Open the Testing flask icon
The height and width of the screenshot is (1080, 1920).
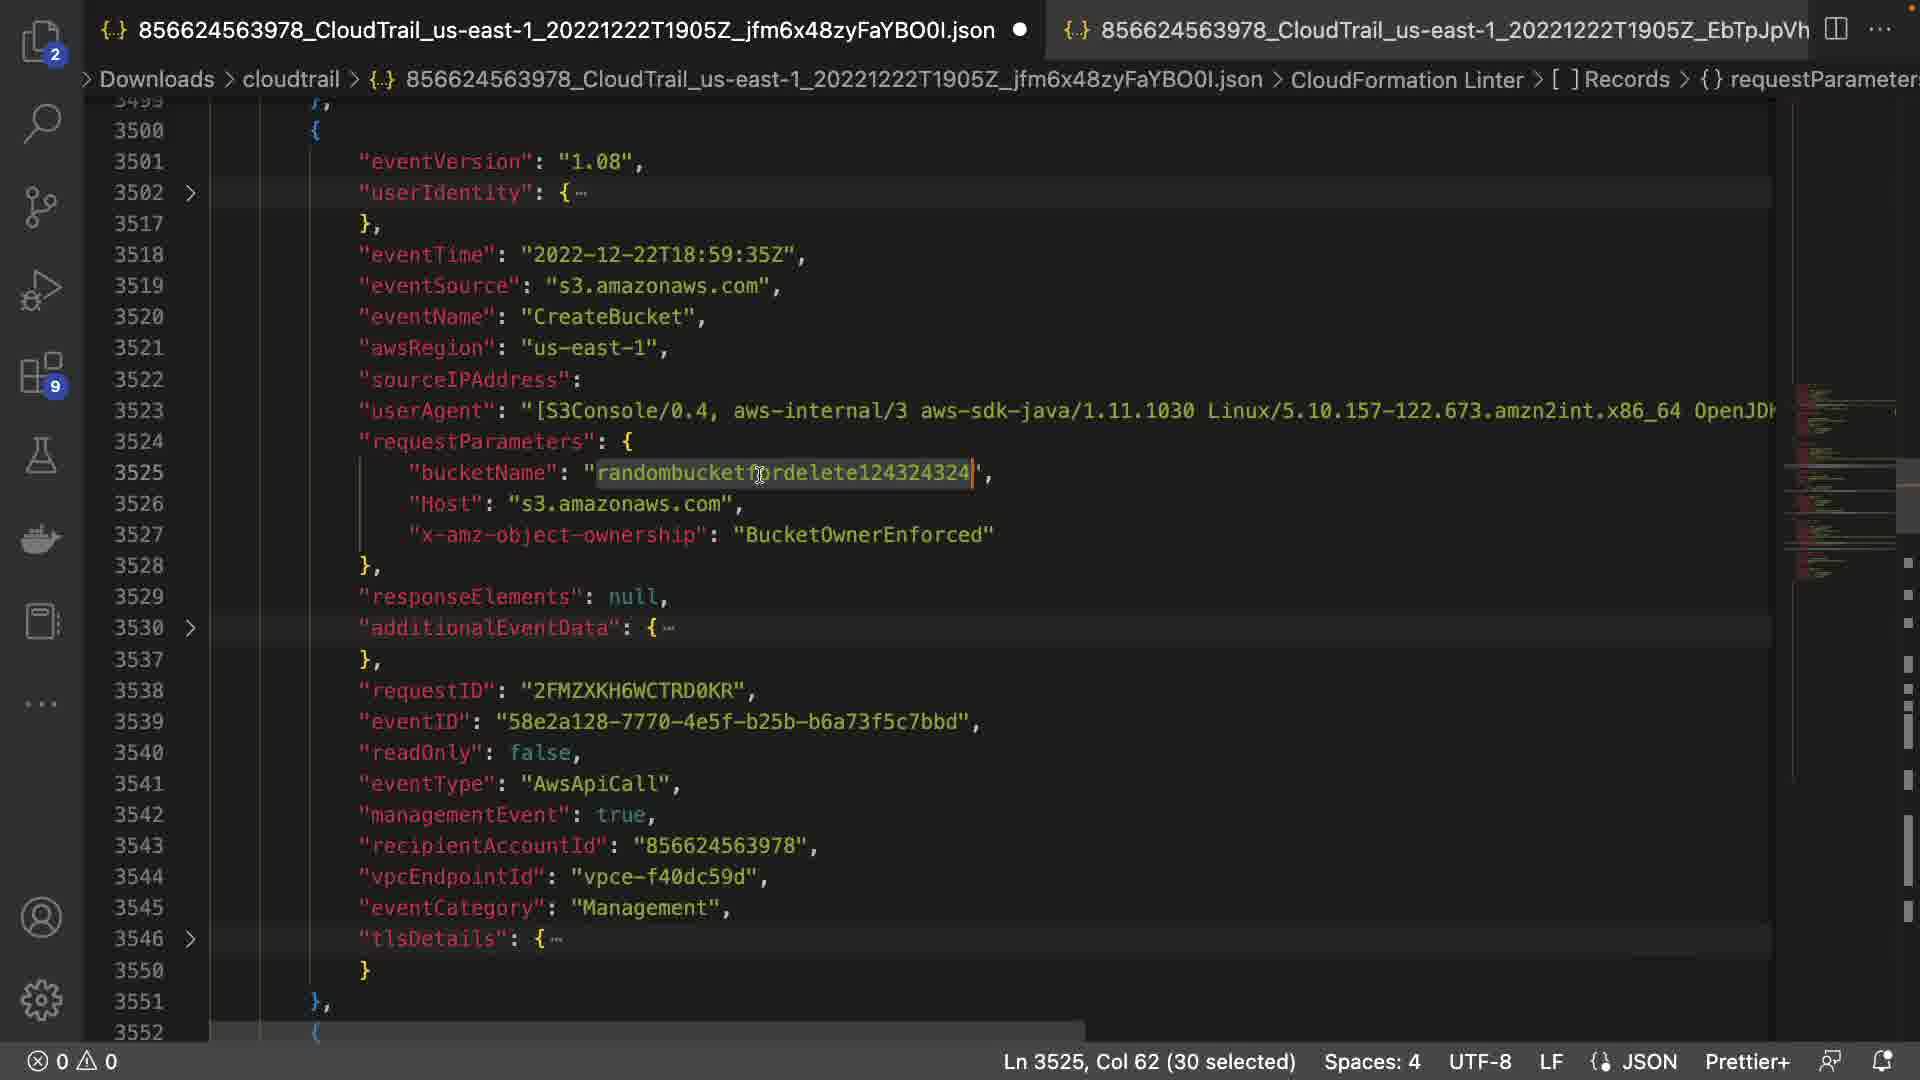tap(41, 456)
